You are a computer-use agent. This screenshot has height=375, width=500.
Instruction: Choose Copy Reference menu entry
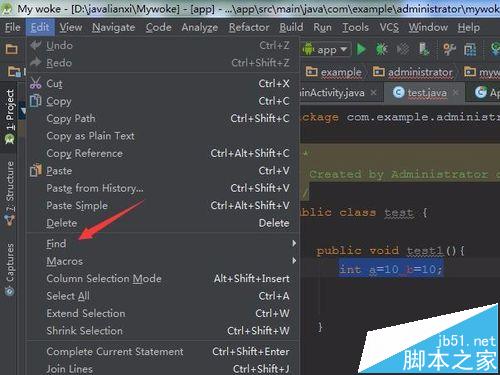coord(163,153)
